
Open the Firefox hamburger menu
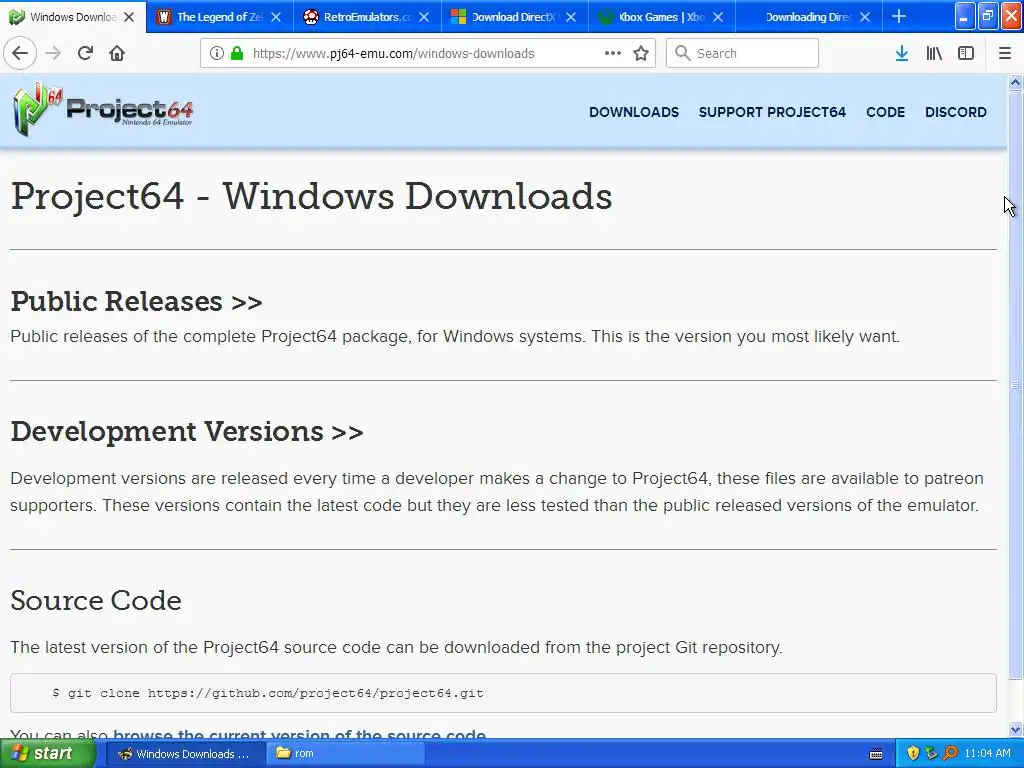point(1005,53)
